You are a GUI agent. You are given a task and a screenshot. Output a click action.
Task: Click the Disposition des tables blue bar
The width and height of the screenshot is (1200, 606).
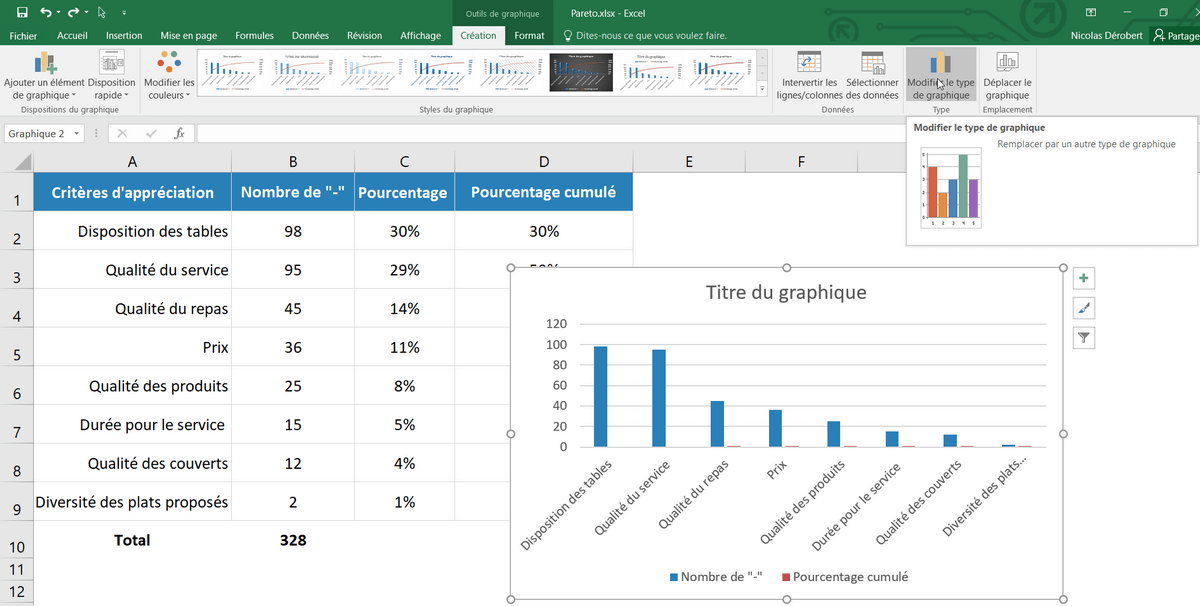[600, 397]
